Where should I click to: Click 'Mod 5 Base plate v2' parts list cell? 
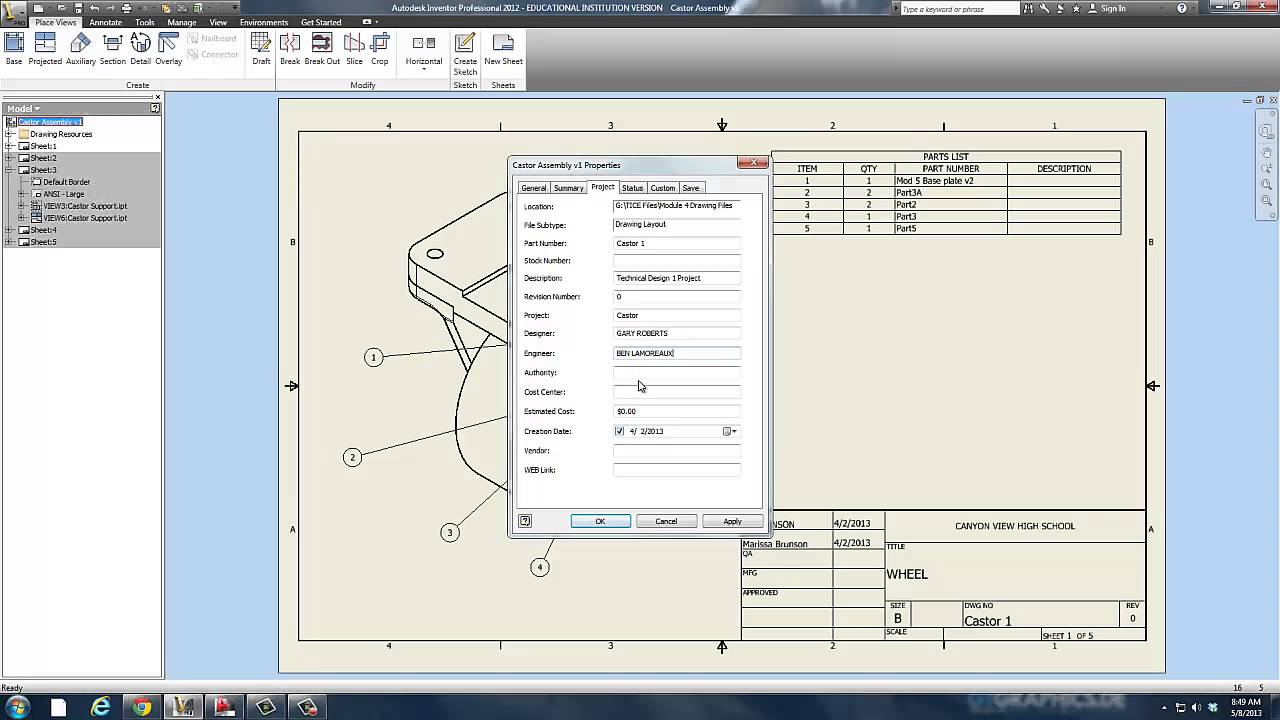(x=949, y=181)
